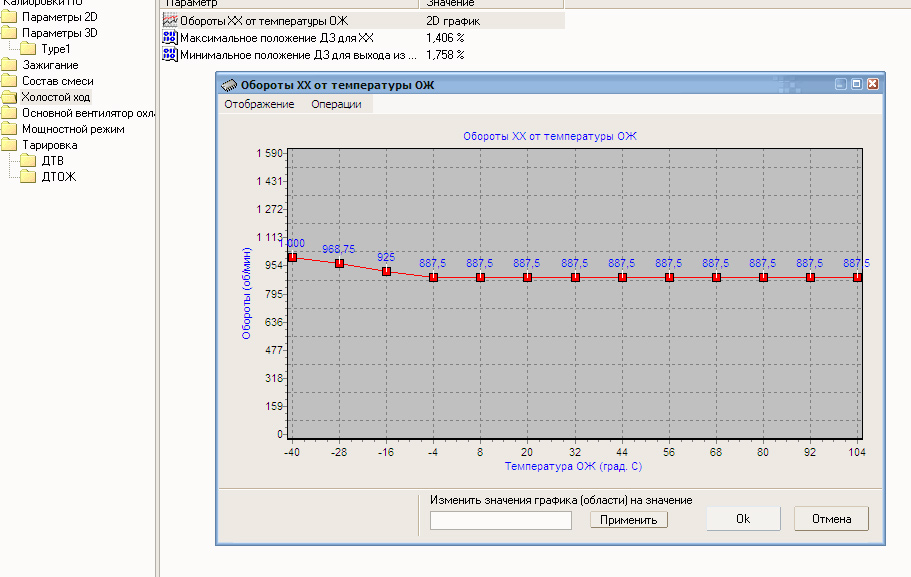Open the Операции menu

[337, 104]
